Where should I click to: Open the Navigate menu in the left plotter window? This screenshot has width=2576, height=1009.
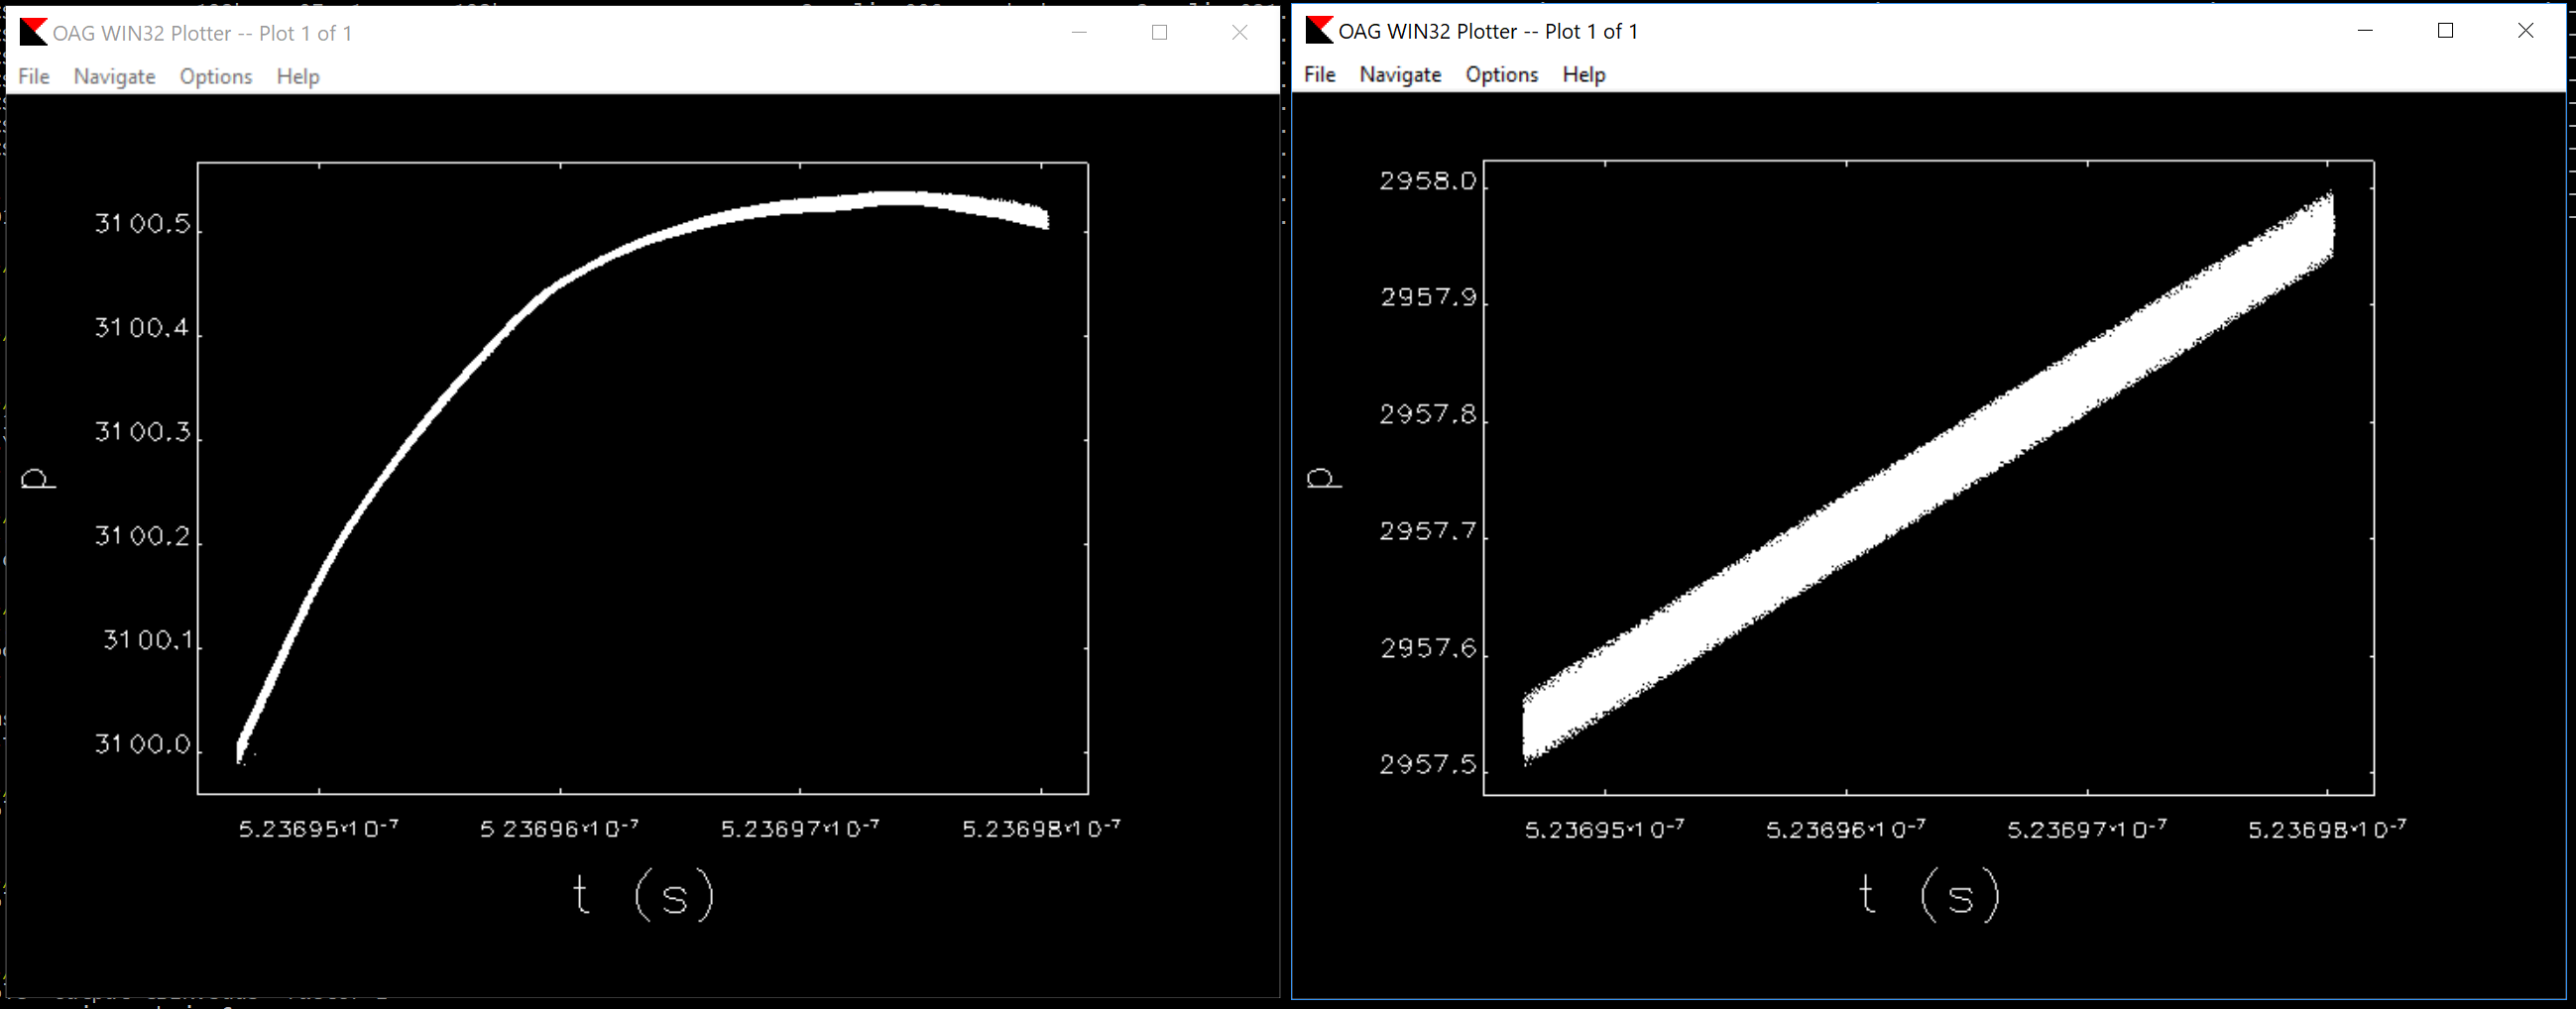(114, 77)
